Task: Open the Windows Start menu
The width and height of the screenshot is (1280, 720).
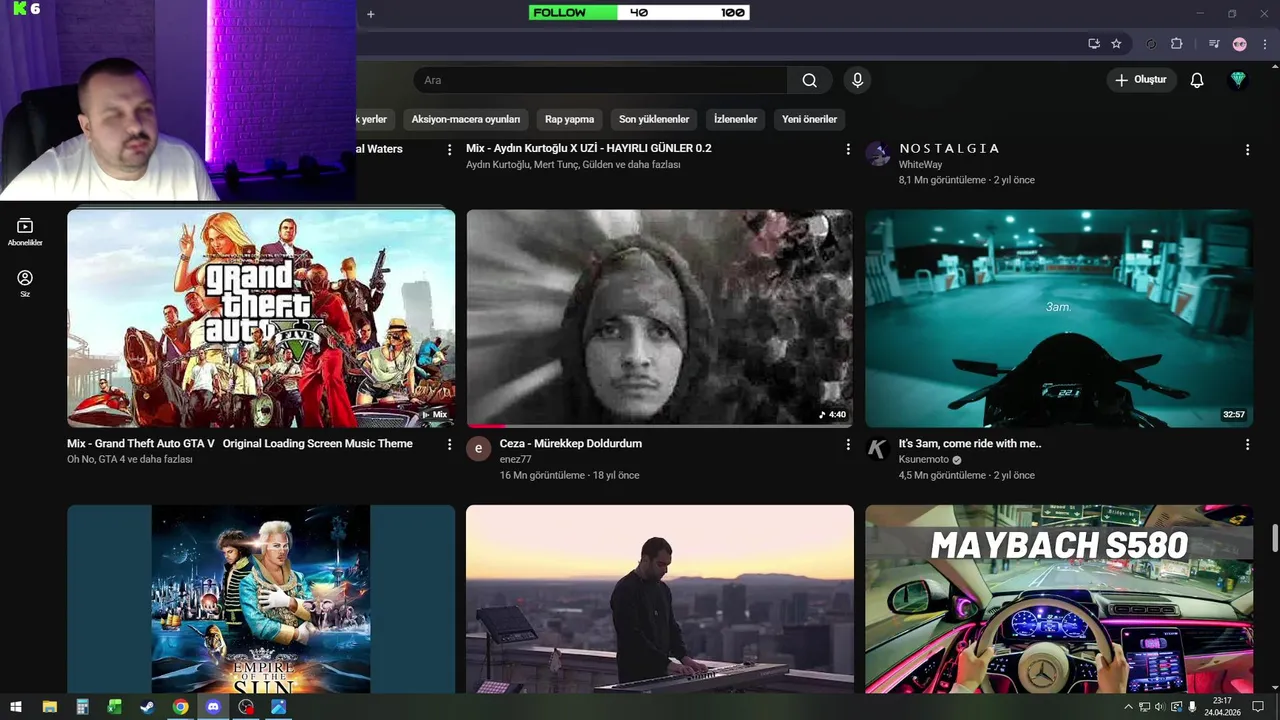Action: [x=16, y=707]
